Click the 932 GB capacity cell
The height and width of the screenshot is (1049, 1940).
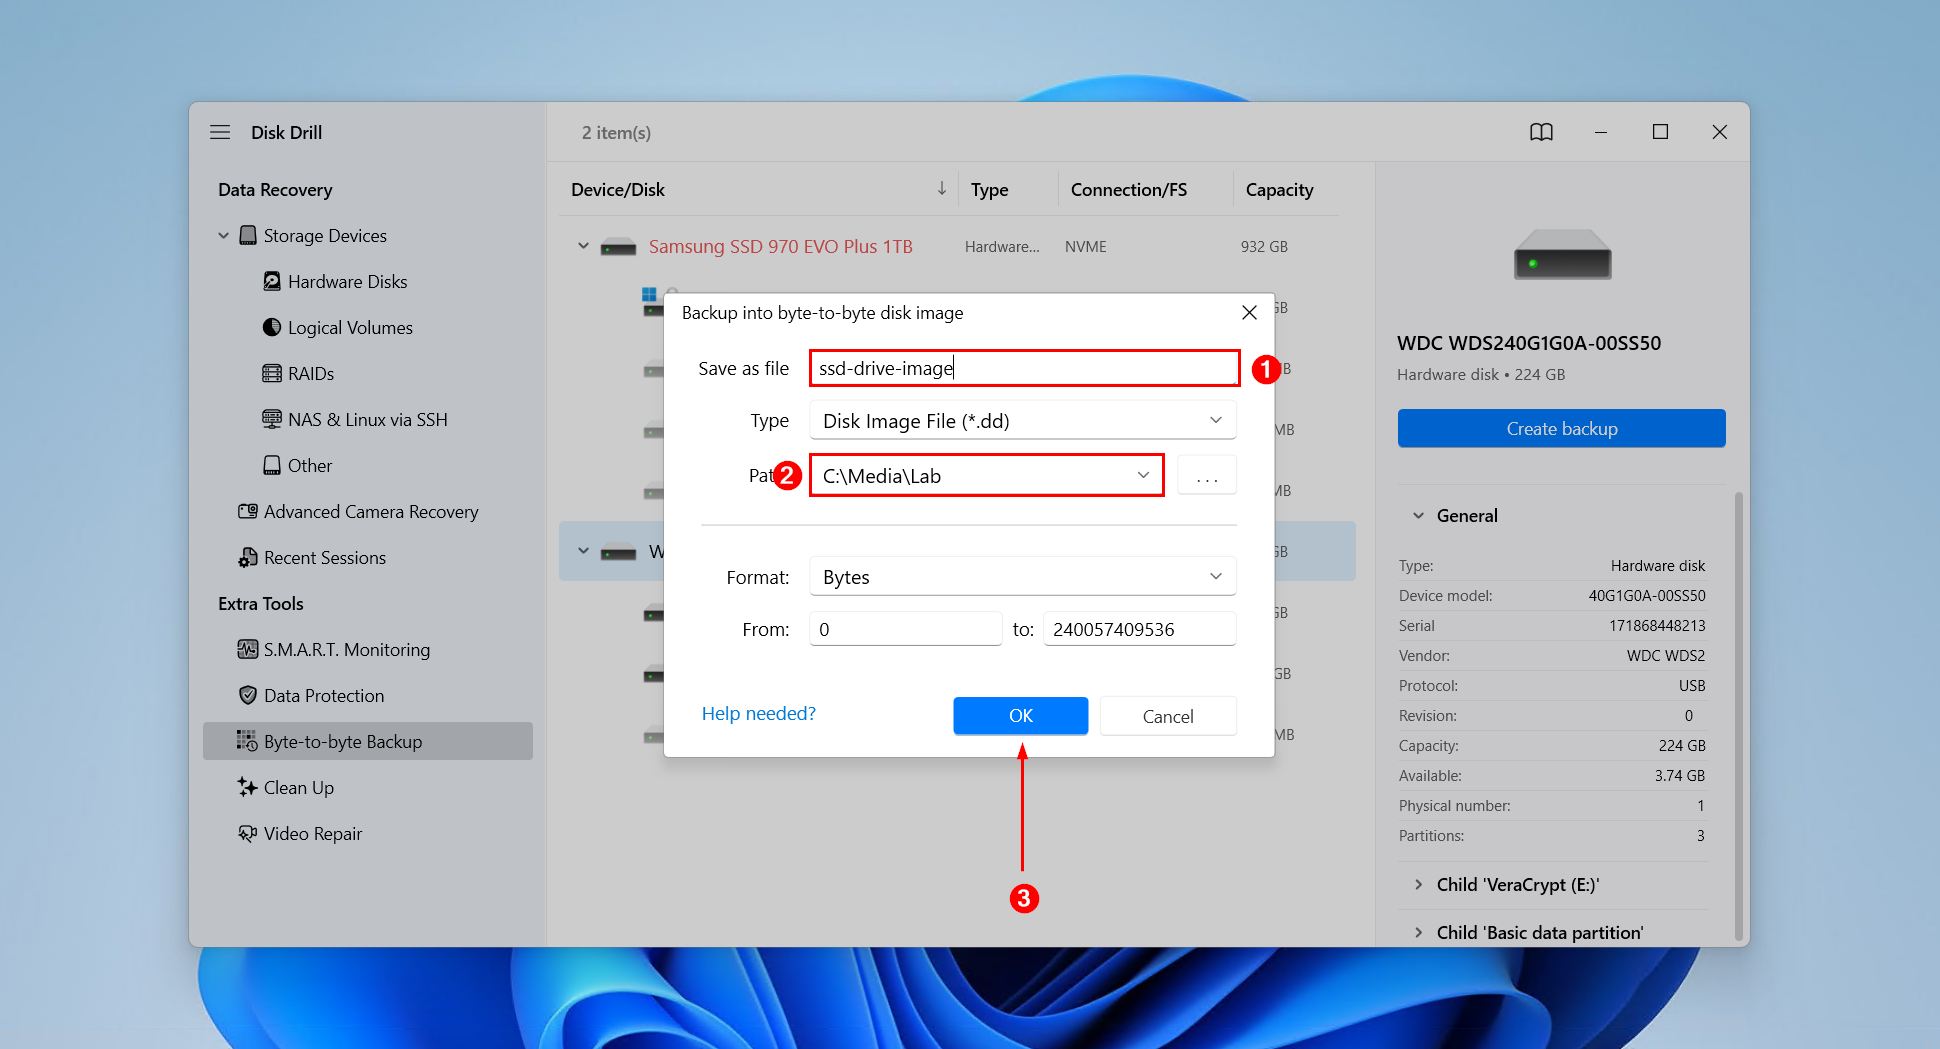pos(1263,246)
